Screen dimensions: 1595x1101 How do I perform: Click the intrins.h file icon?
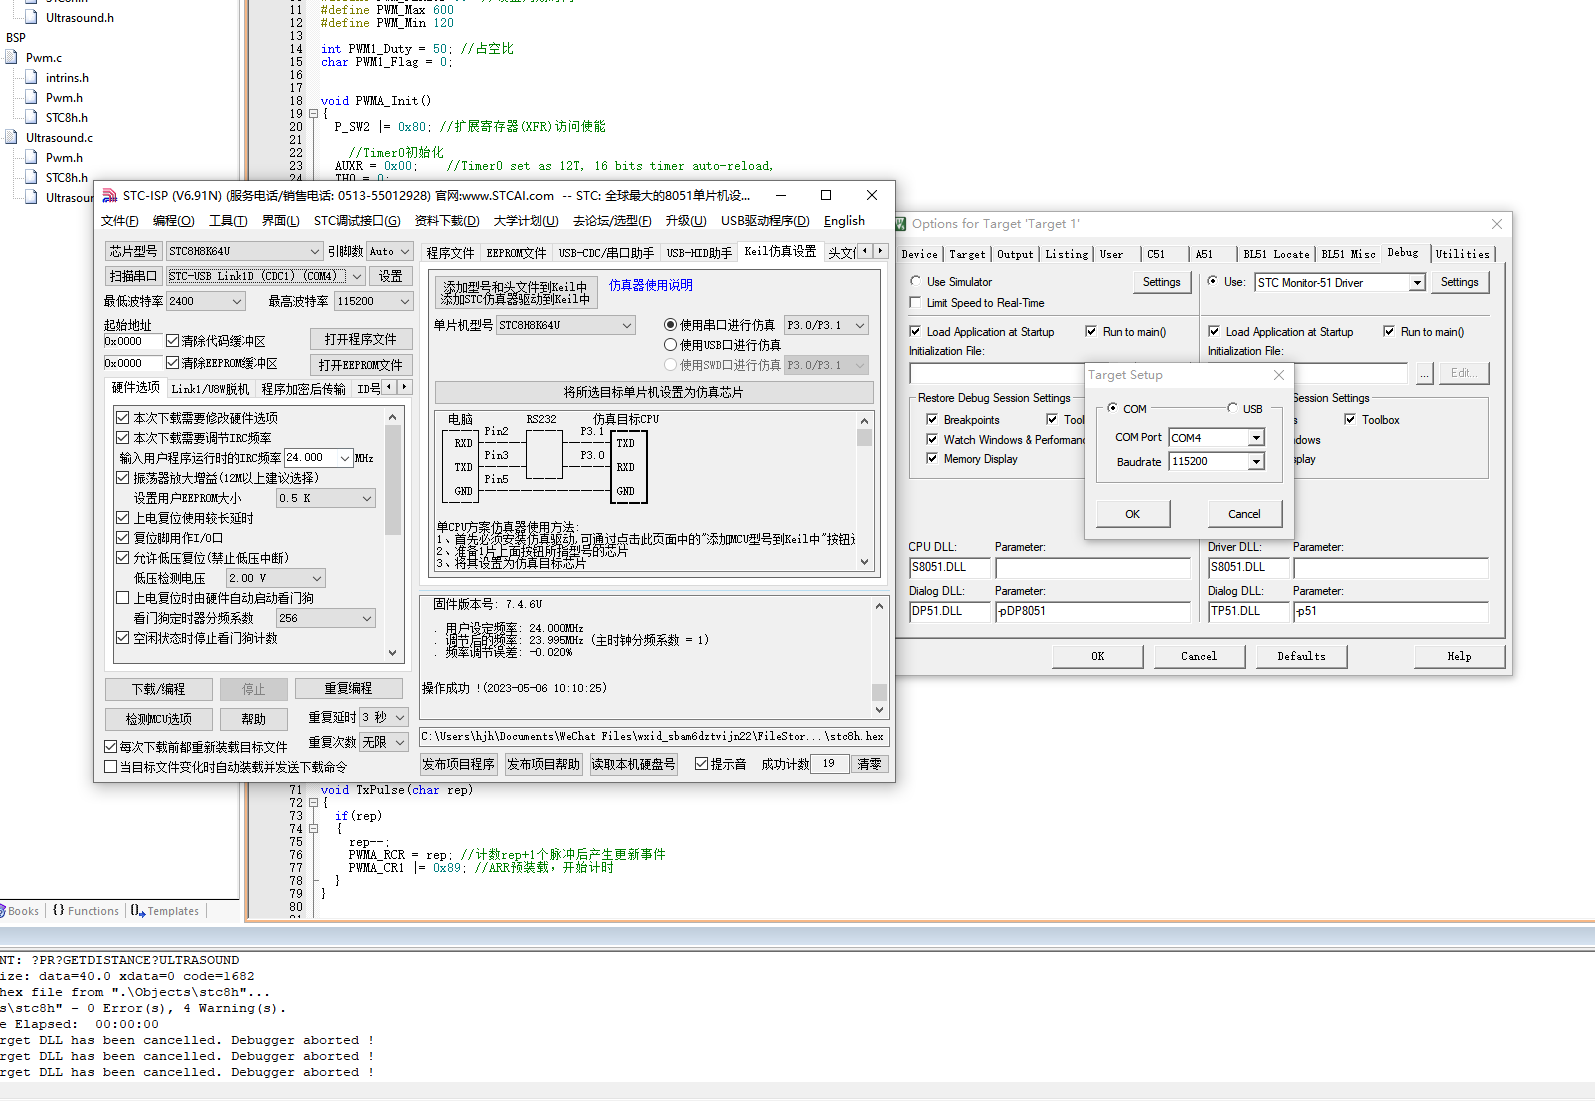pyautogui.click(x=31, y=77)
